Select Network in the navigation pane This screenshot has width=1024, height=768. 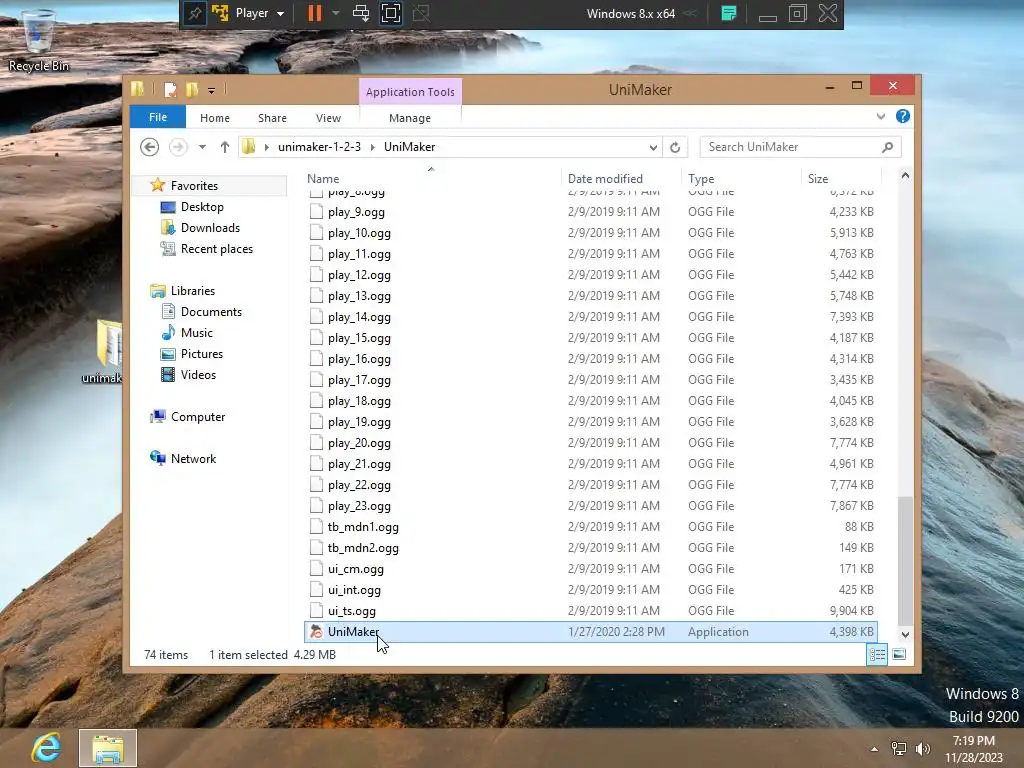coord(193,458)
